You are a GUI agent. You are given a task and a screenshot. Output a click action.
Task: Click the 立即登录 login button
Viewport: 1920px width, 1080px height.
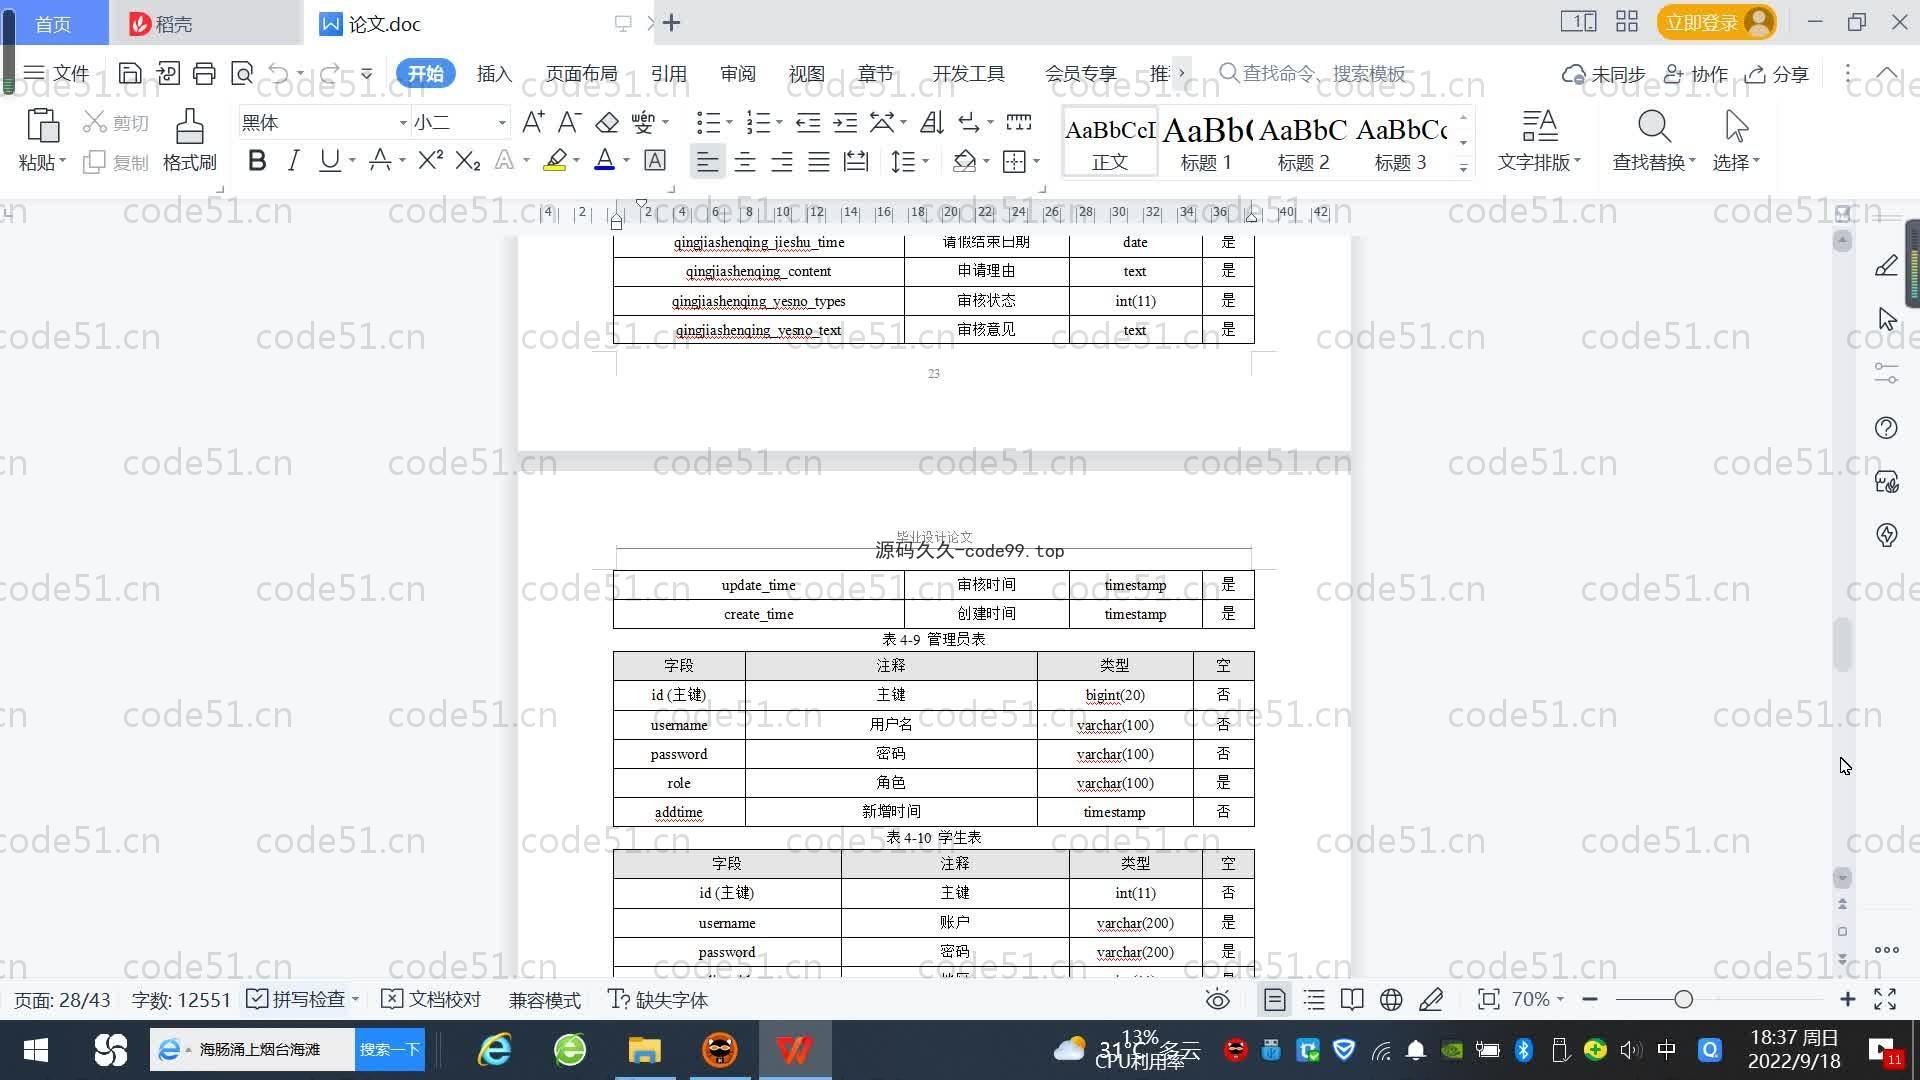1716,22
